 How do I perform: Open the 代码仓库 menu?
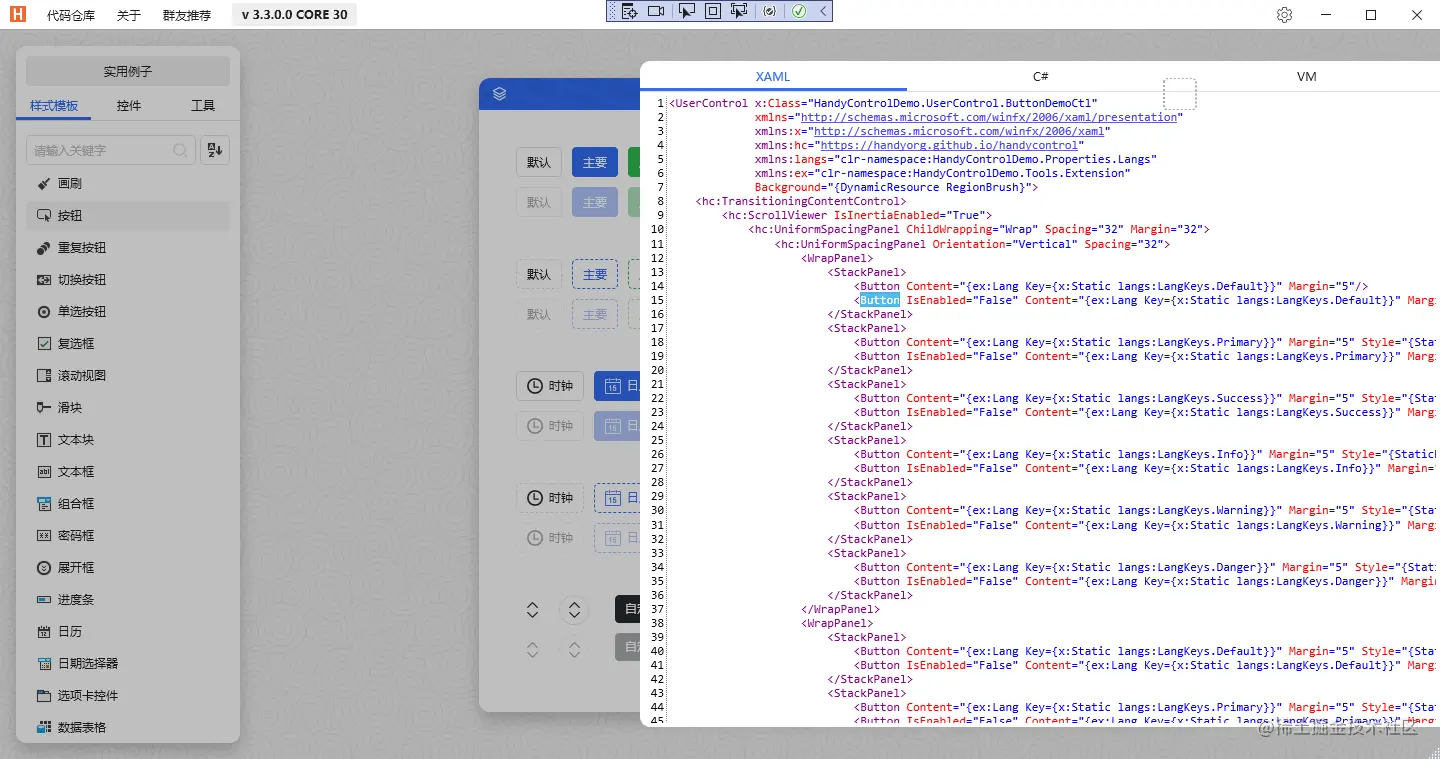point(71,15)
